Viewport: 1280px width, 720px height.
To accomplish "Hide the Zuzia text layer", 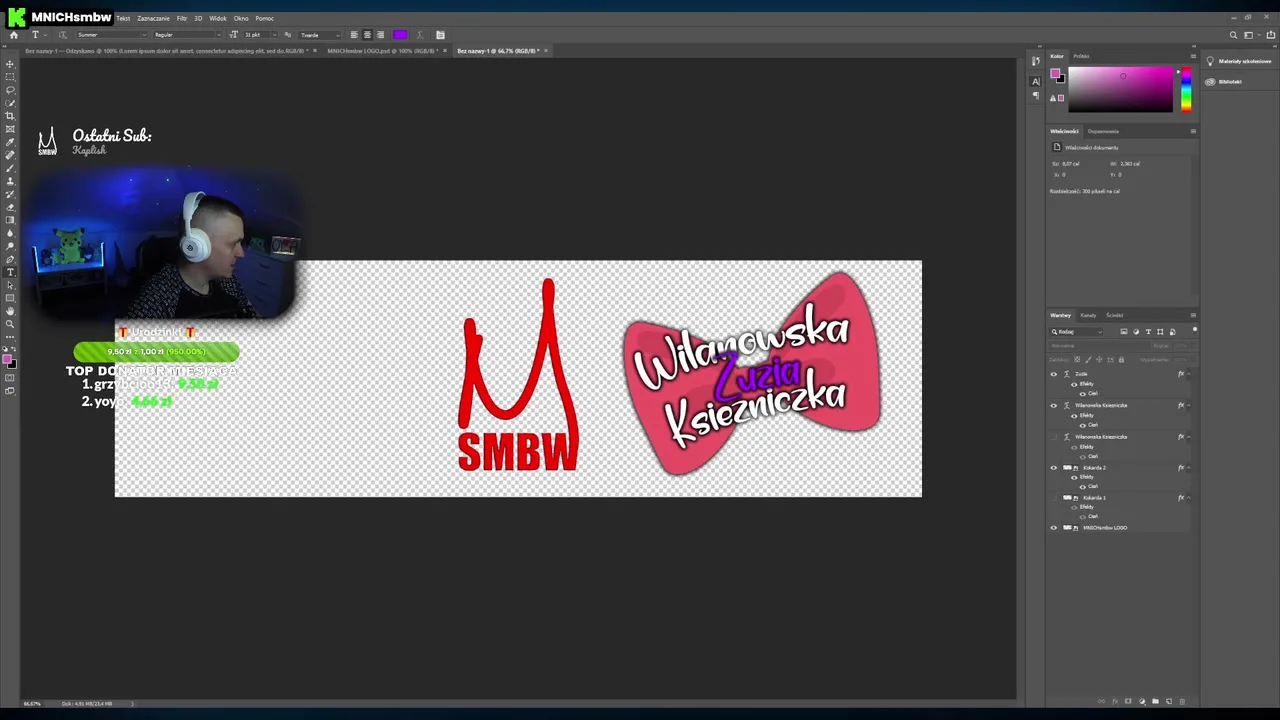I will [1053, 374].
